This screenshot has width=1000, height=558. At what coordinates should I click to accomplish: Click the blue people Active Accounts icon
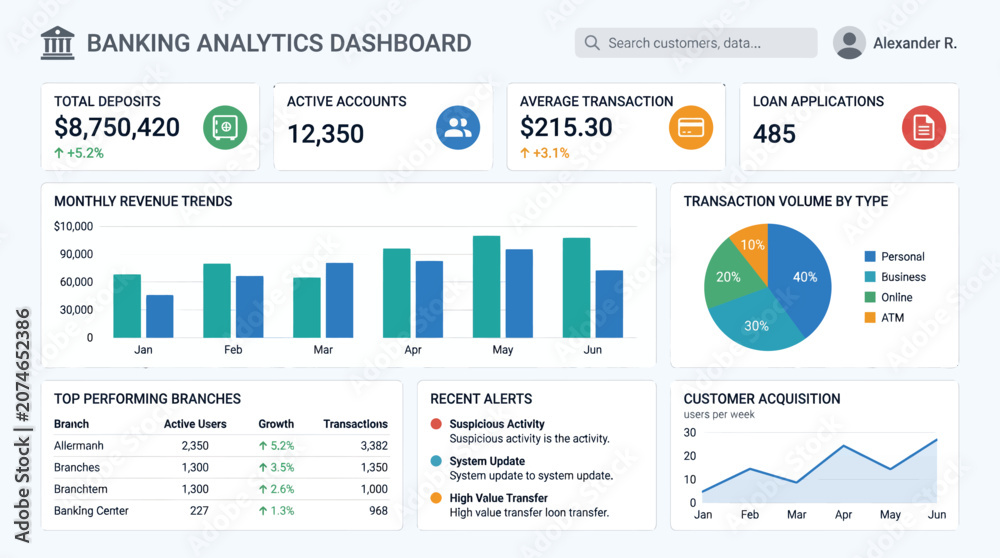(458, 128)
